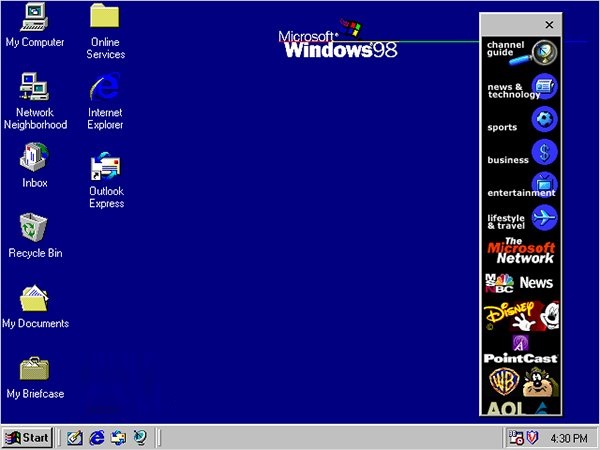Open the lifestyle & travel channel
Viewport: 600px width, 450px height.
click(x=521, y=219)
